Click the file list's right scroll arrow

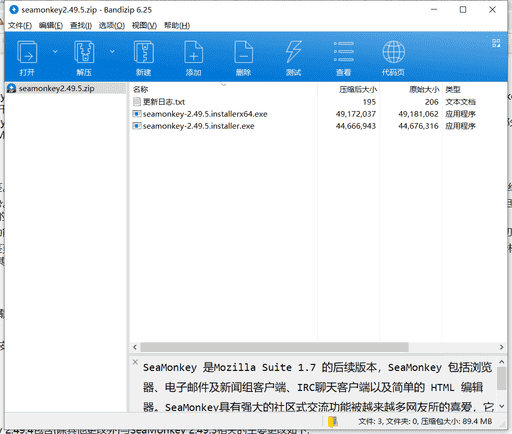(502, 347)
